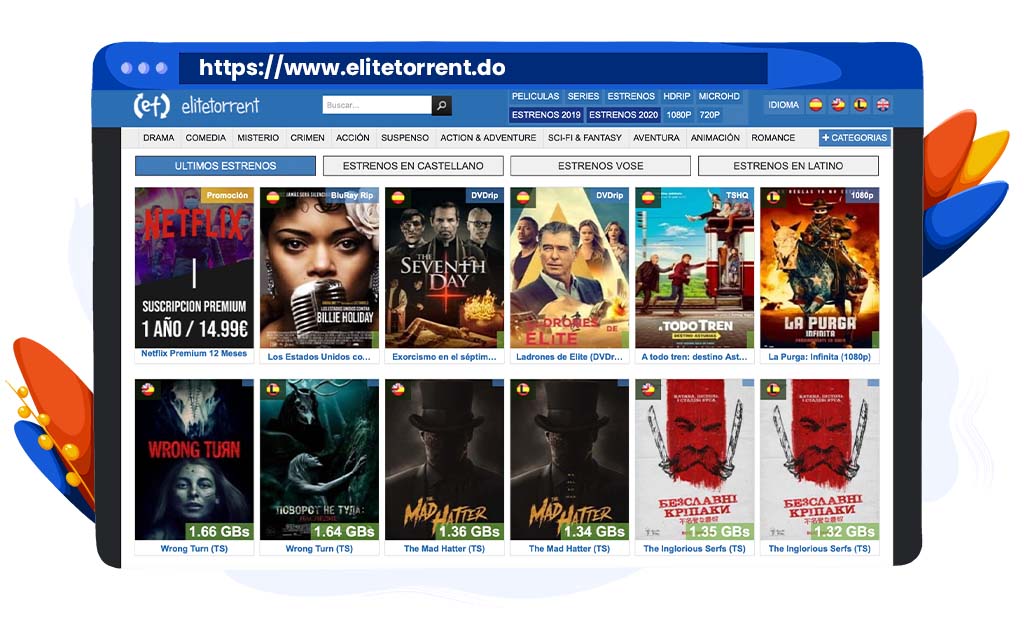1024x617 pixels.
Task: Open The Mad Hatter 1.34 GBs poster
Action: 569,460
